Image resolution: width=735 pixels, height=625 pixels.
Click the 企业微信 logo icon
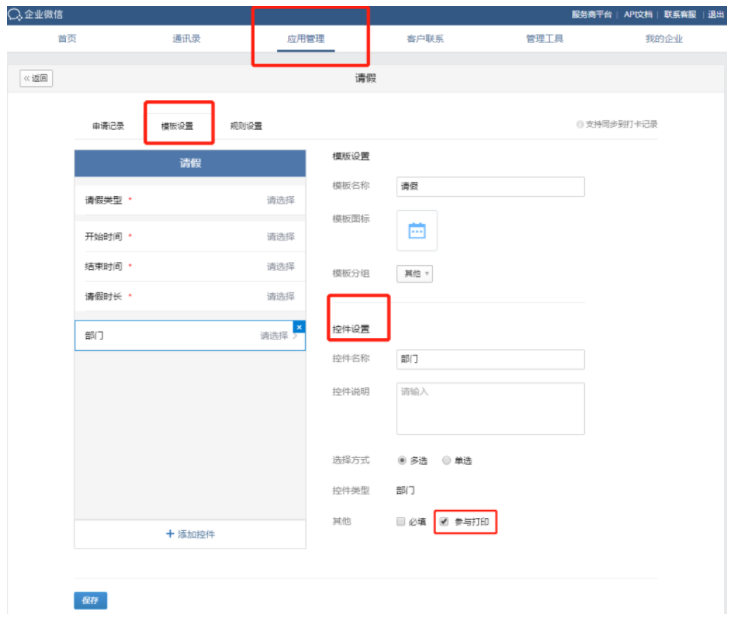tap(15, 15)
